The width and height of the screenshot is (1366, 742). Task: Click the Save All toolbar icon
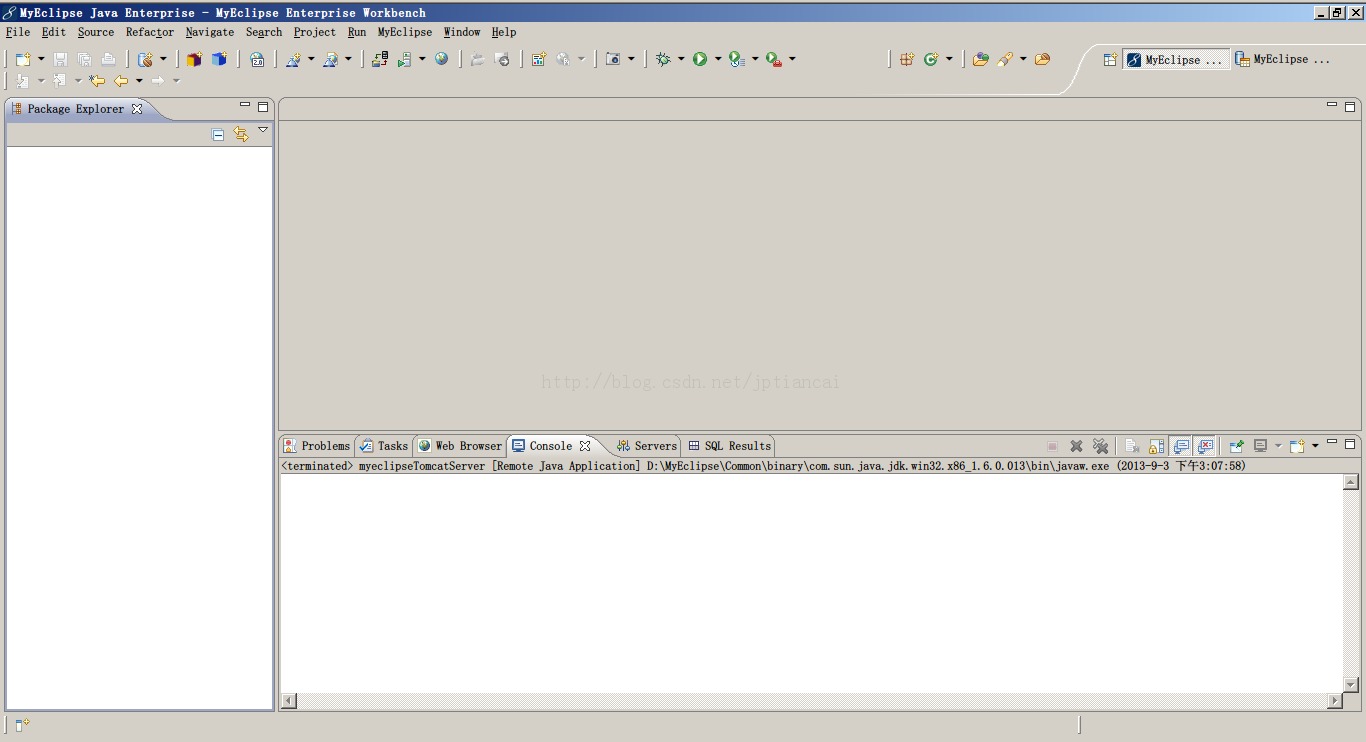(x=84, y=59)
